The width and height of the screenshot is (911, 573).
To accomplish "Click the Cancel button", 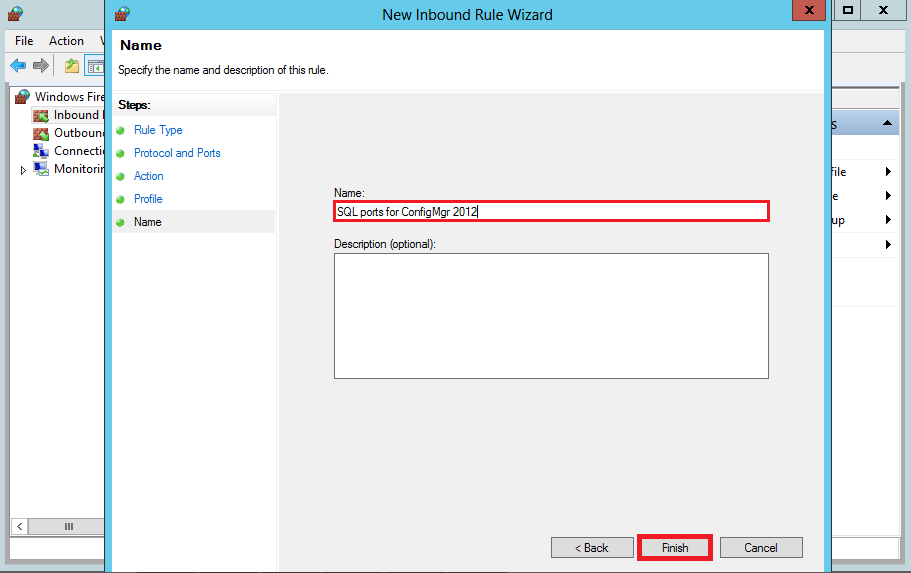I will [760, 548].
